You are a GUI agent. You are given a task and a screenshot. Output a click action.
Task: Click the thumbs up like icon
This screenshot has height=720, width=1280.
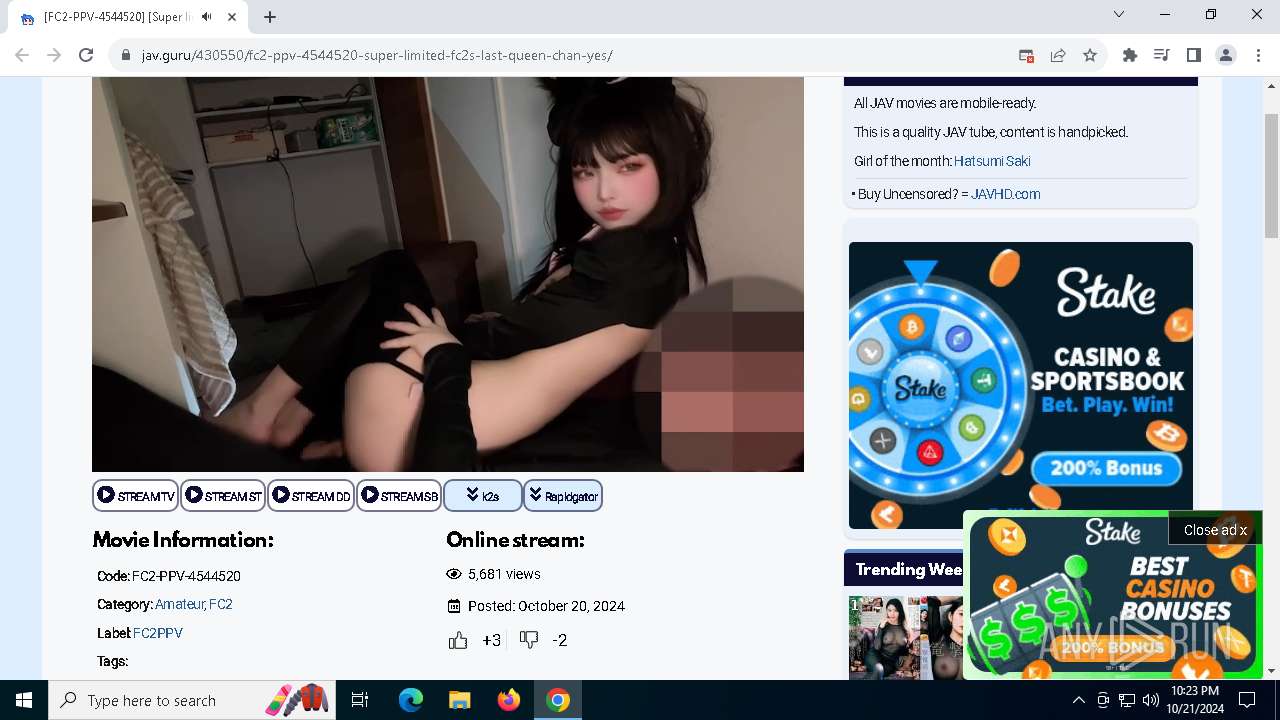(x=458, y=640)
